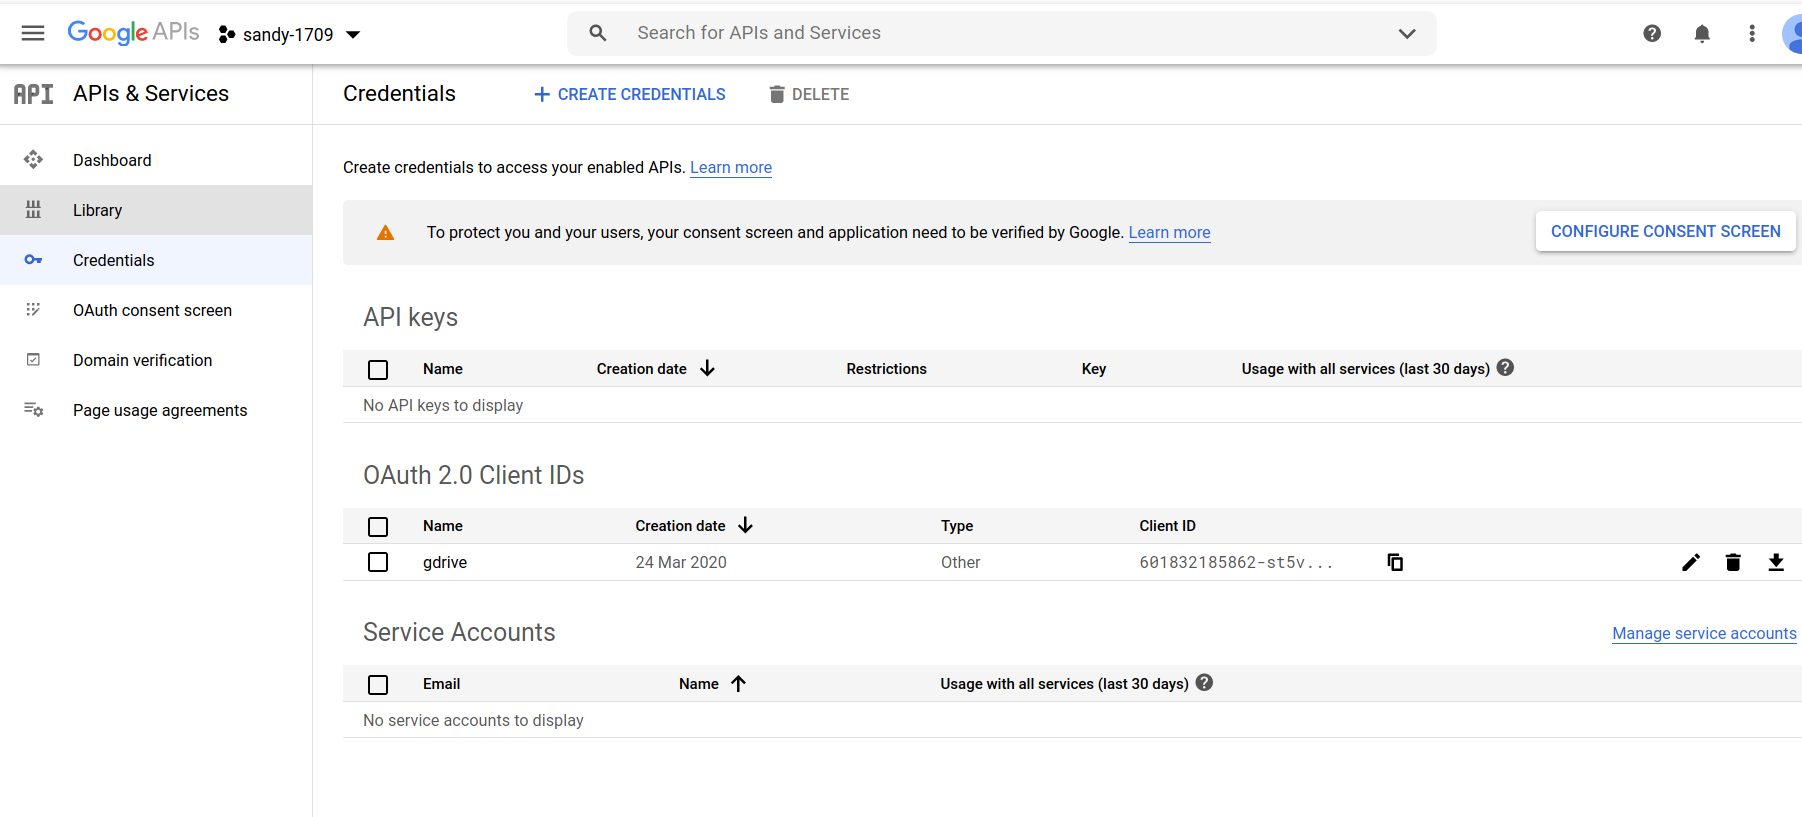This screenshot has width=1802, height=817.
Task: Open the Dashboard sidebar item
Action: pos(112,160)
